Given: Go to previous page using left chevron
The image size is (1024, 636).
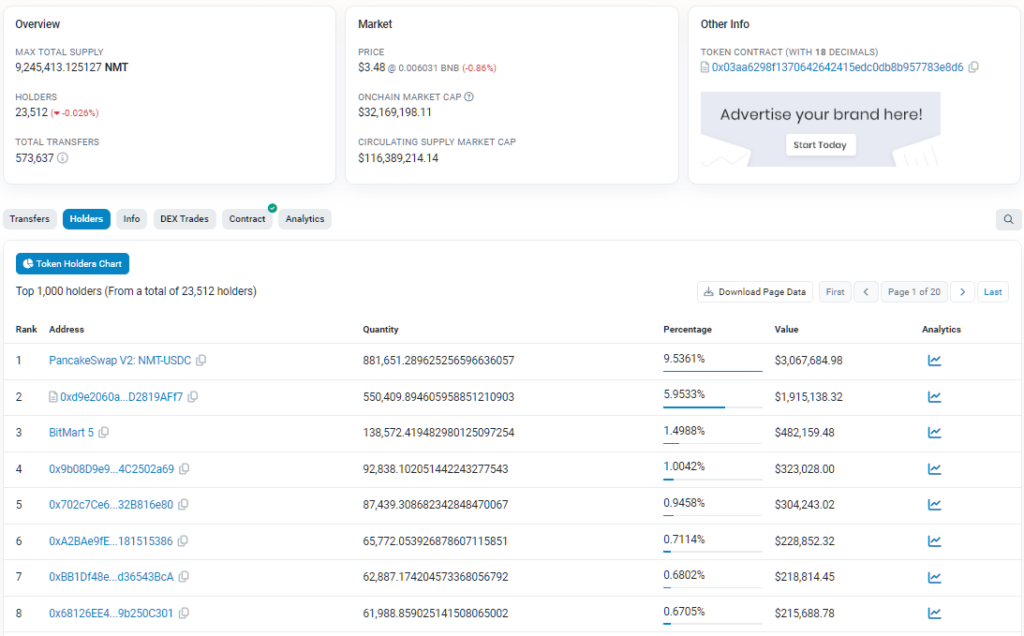Looking at the screenshot, I should pos(865,292).
